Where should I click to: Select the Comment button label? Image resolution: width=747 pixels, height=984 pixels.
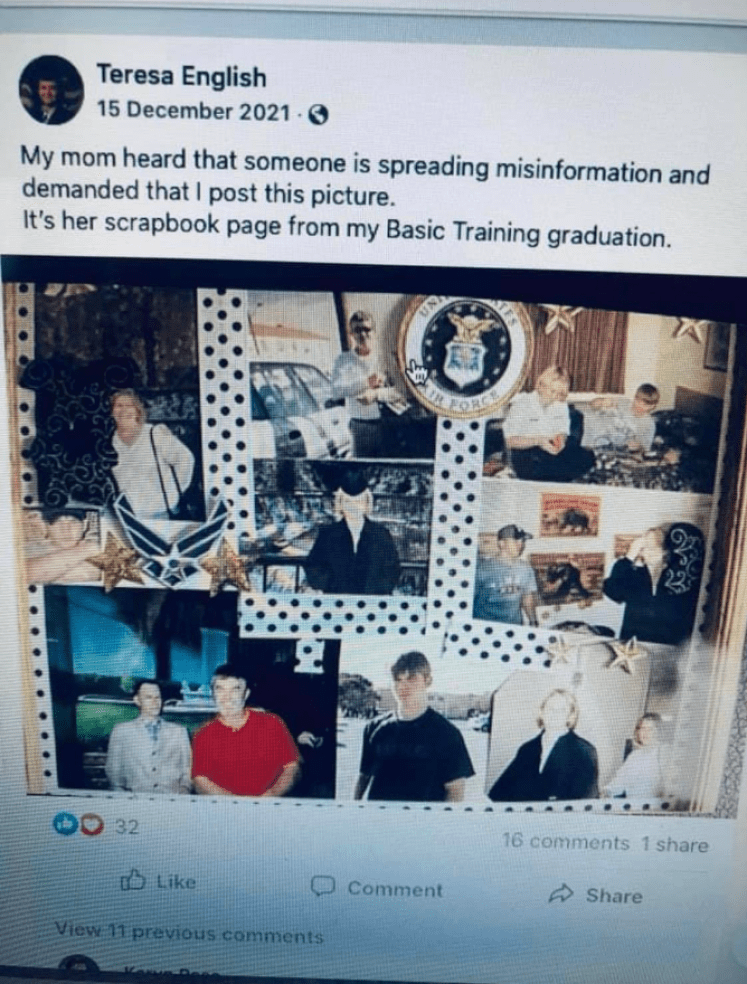coord(395,889)
